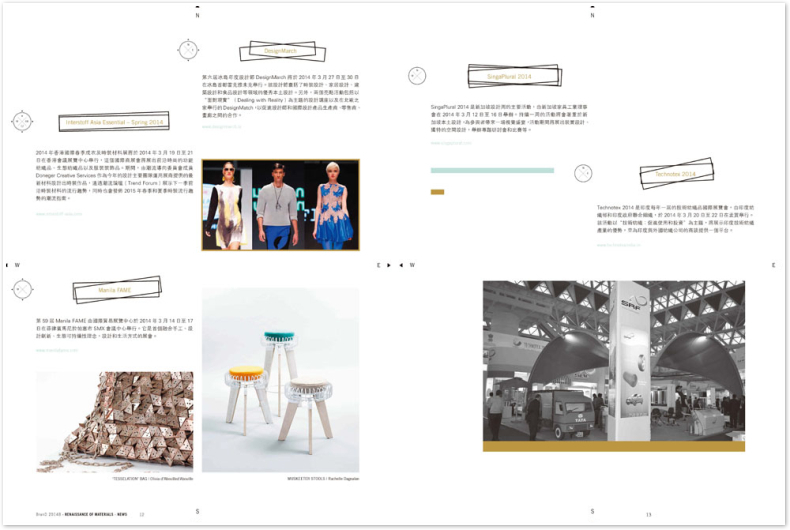The height and width of the screenshot is (530, 790).
Task: Click the N marker atop right page
Action: click(x=592, y=15)
